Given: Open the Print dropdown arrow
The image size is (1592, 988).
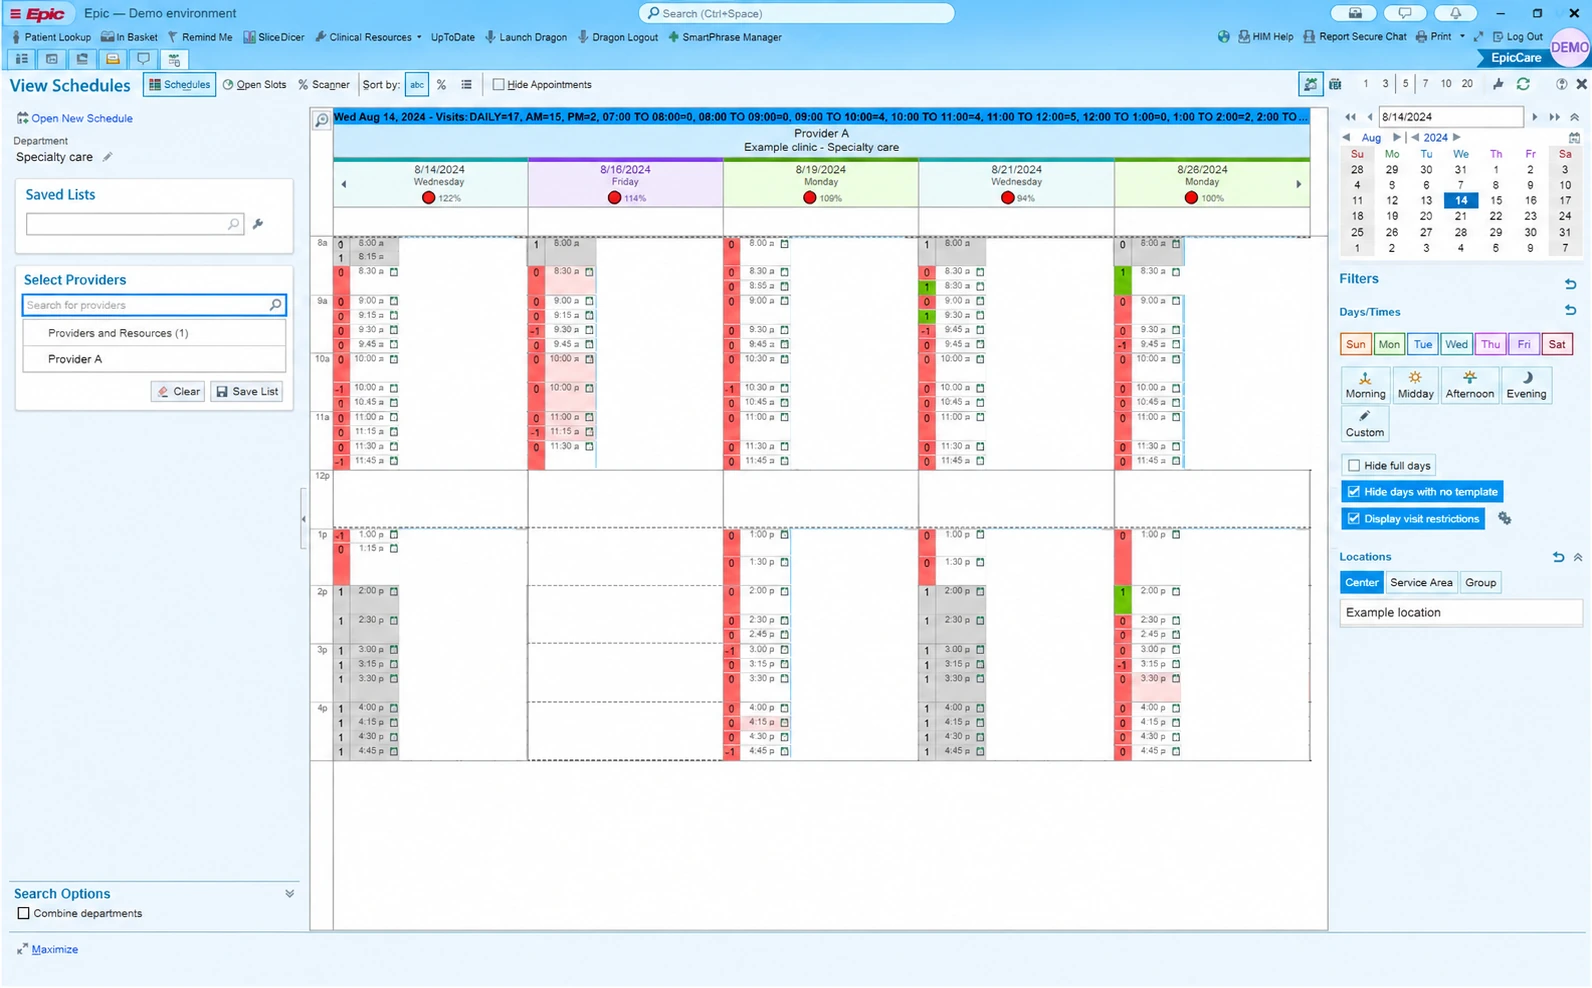Looking at the screenshot, I should 1462,37.
